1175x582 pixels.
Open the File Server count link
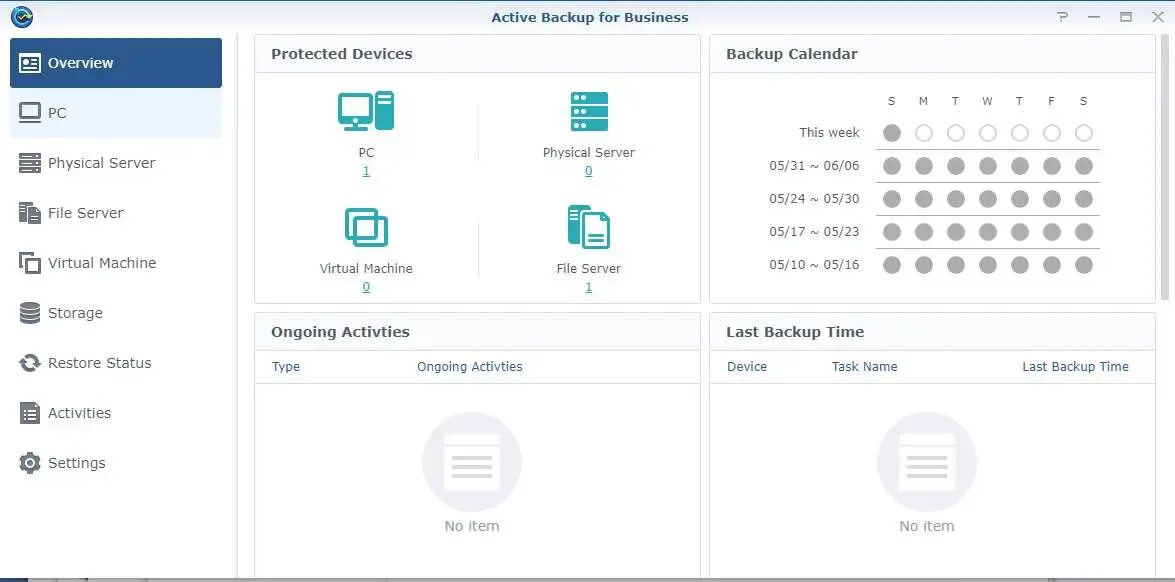[x=588, y=287]
